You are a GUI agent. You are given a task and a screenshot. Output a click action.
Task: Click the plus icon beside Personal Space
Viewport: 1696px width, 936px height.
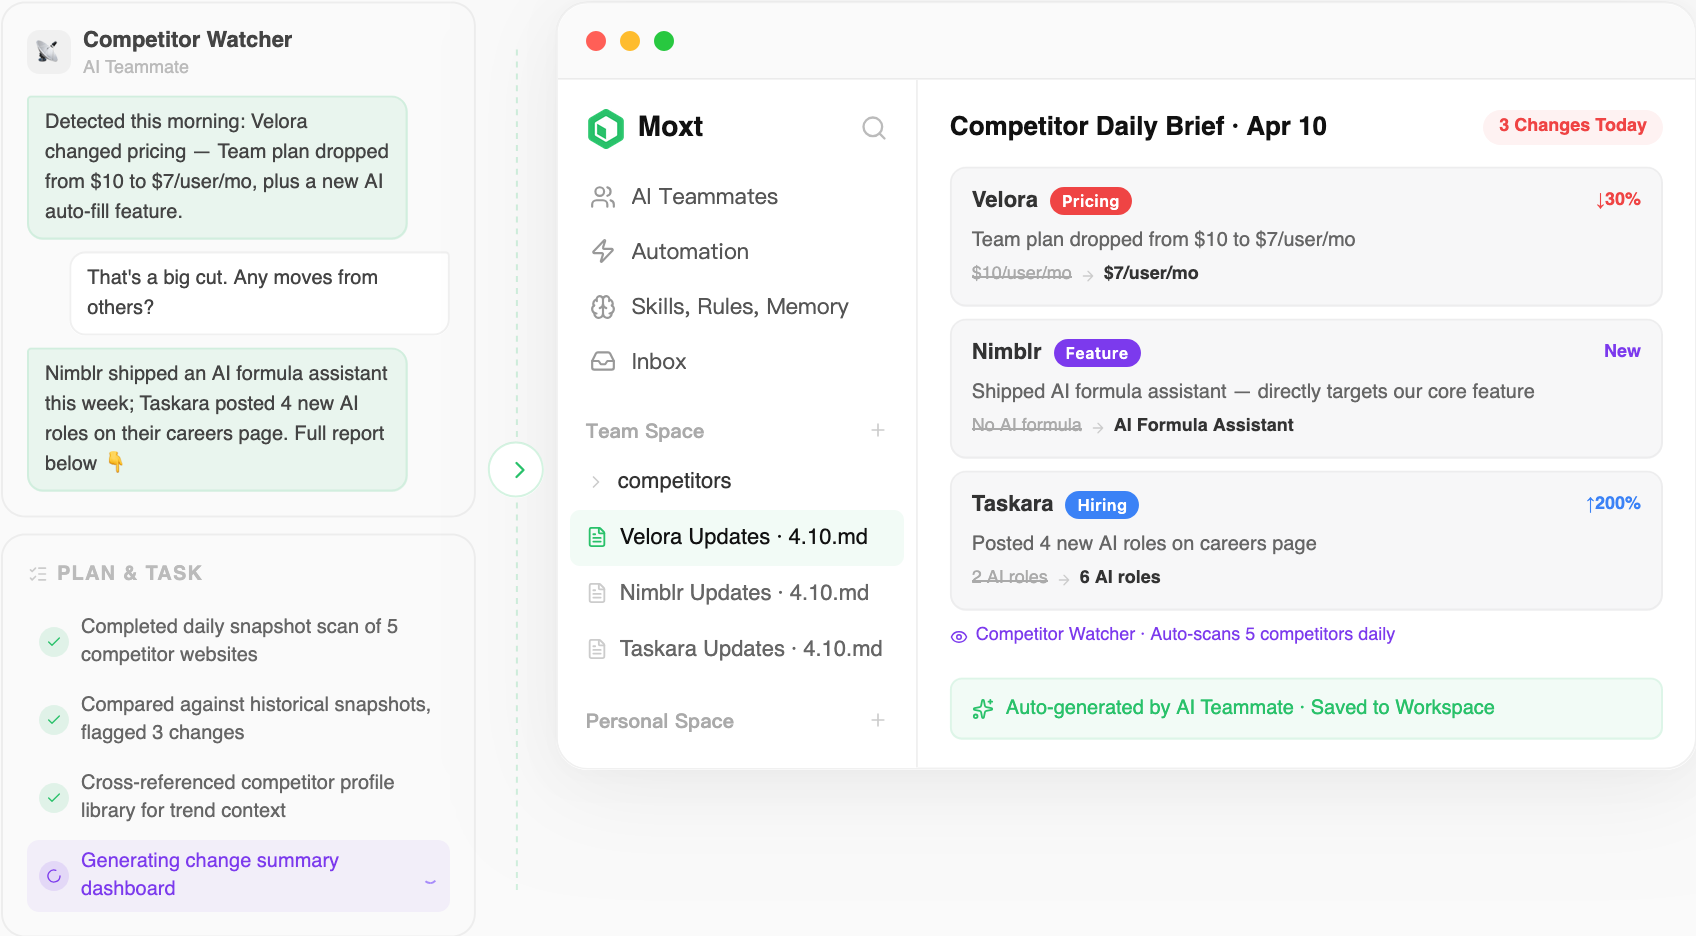(877, 720)
